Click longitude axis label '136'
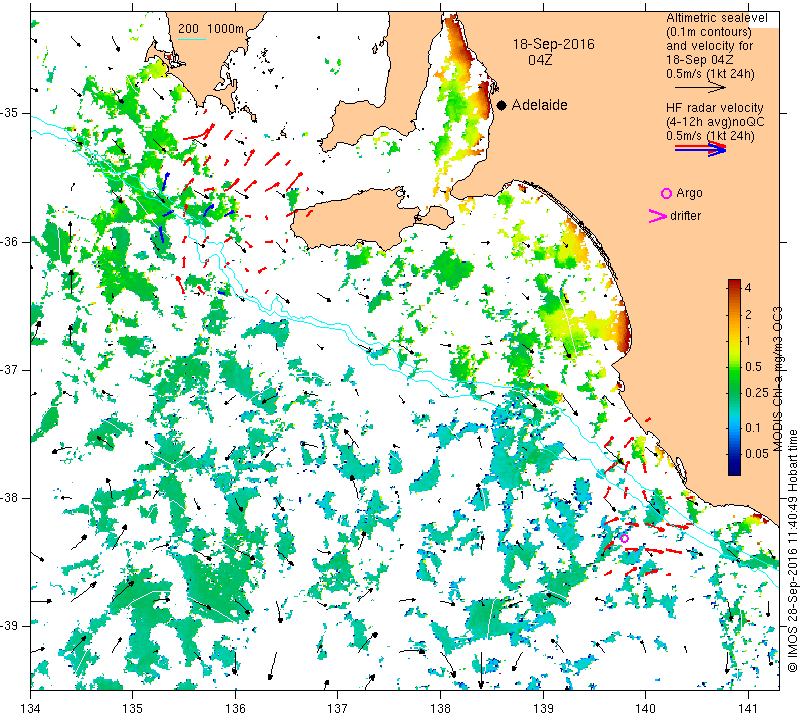The image size is (800, 720). click(x=235, y=708)
